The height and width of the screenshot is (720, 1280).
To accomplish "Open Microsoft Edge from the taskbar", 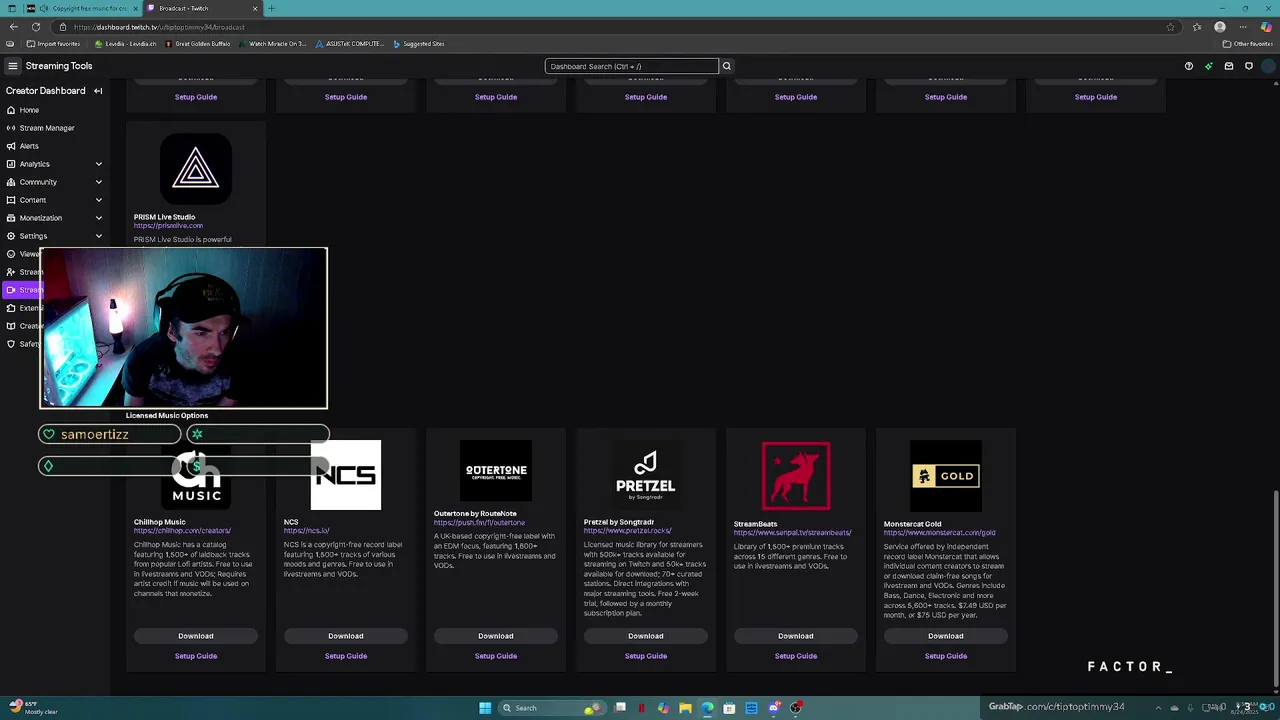I will [x=707, y=708].
